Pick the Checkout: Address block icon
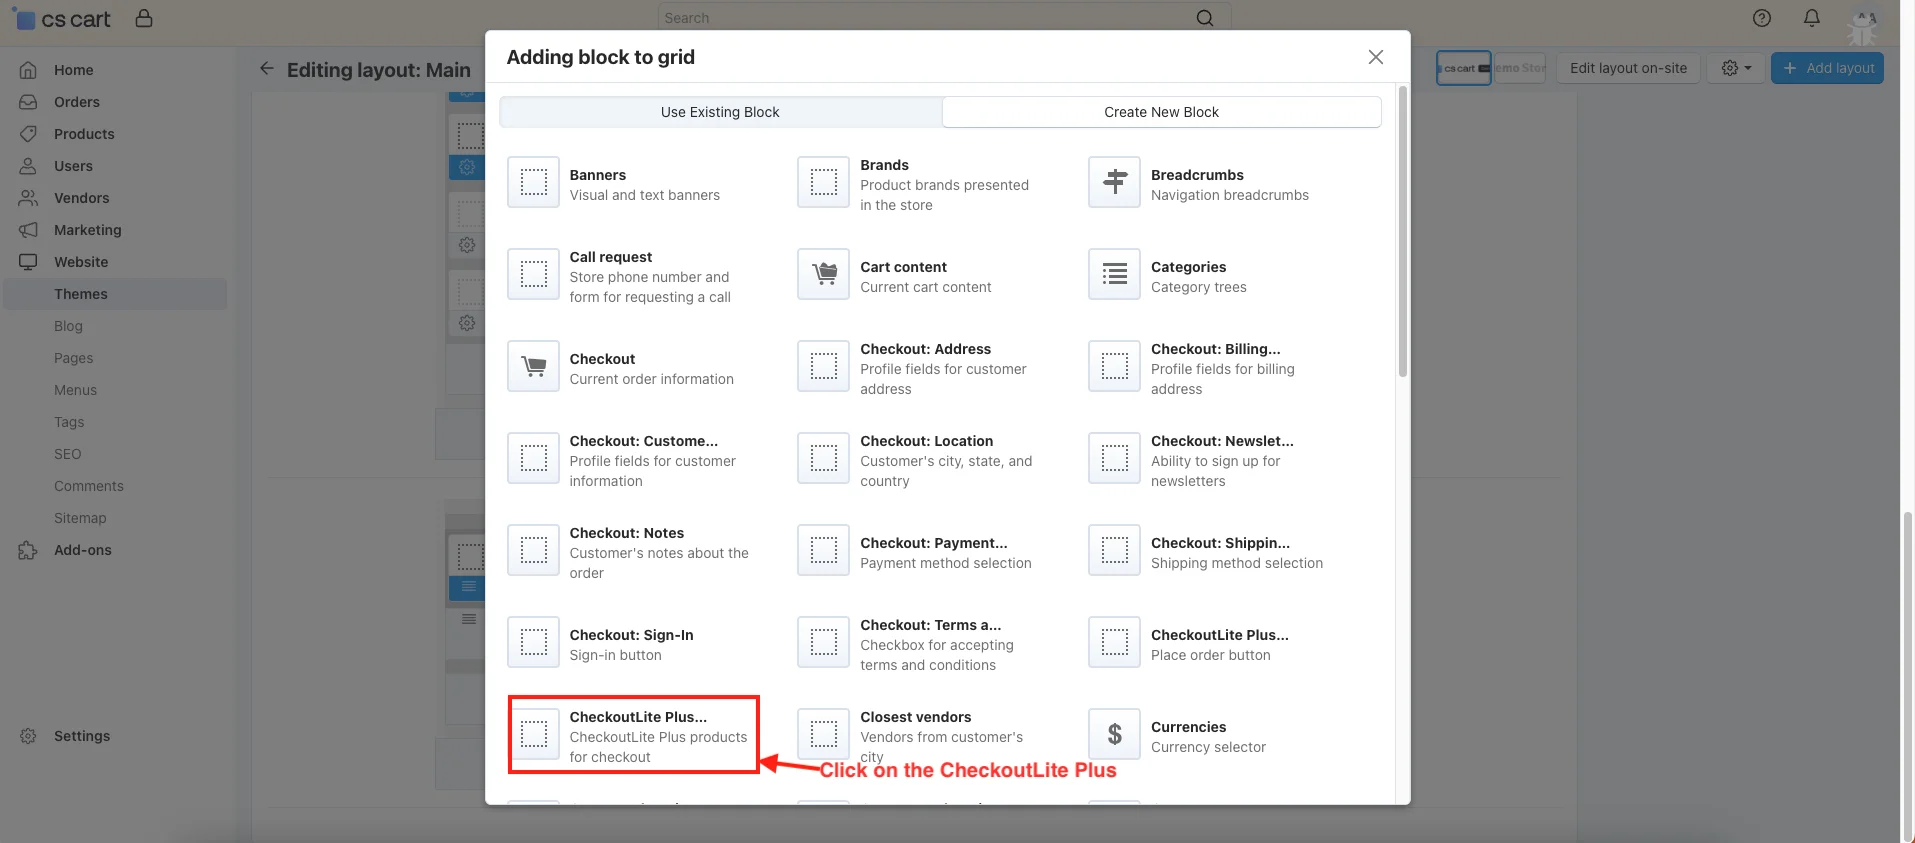This screenshot has height=843, width=1915. [x=823, y=366]
